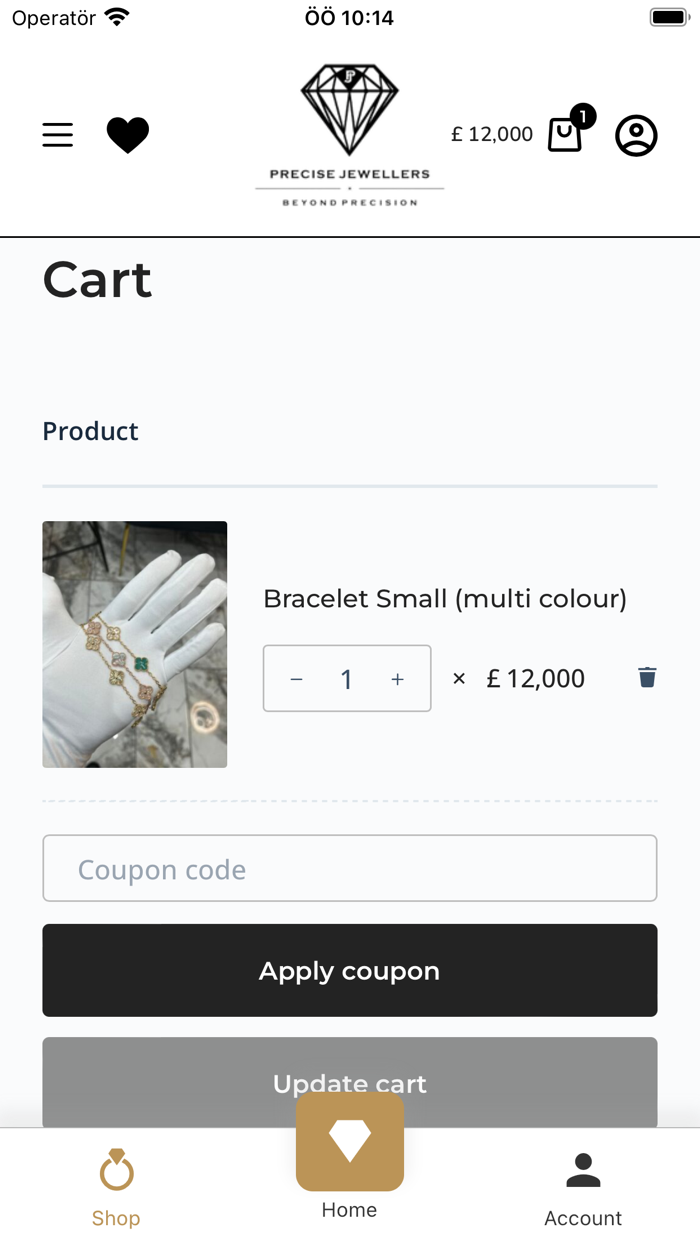Open the shopping bag cart icon
The width and height of the screenshot is (700, 1244).
point(564,135)
